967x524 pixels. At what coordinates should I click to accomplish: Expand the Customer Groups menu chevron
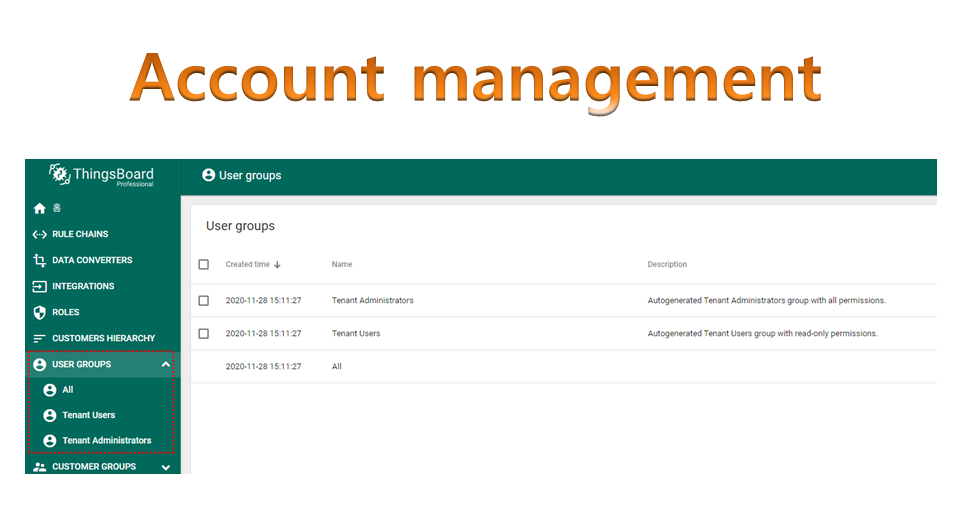tap(165, 467)
